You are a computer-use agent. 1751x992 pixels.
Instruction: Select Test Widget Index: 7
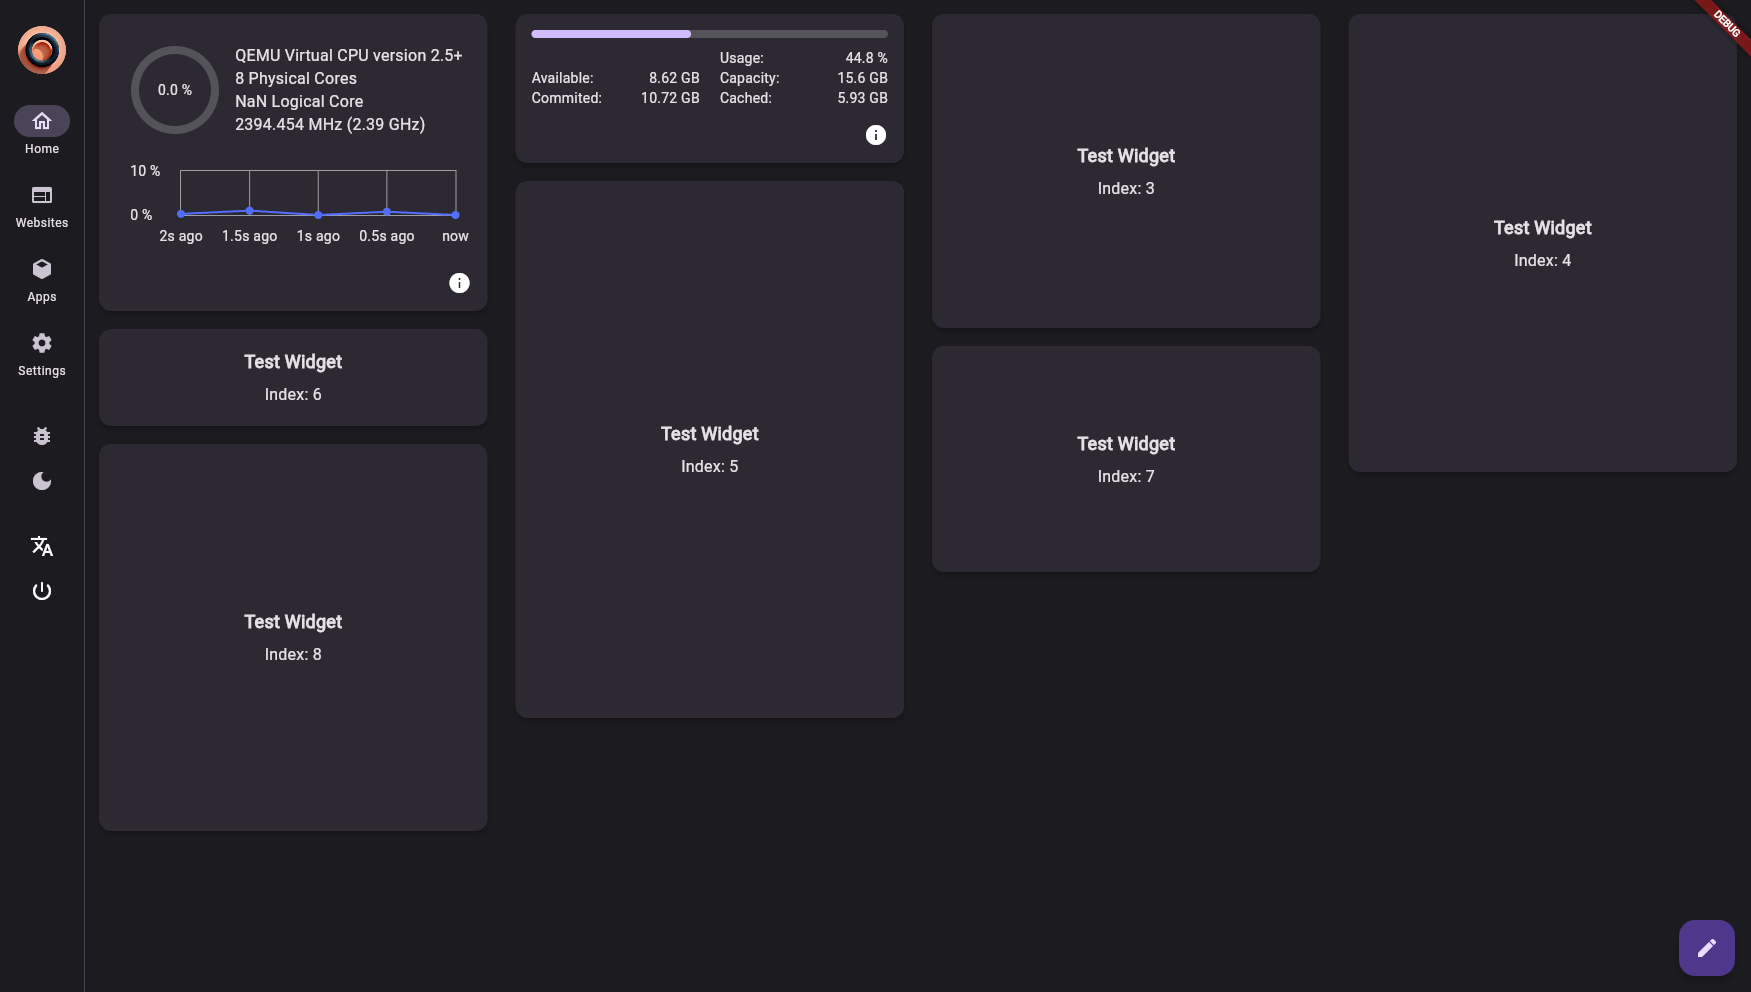1126,459
